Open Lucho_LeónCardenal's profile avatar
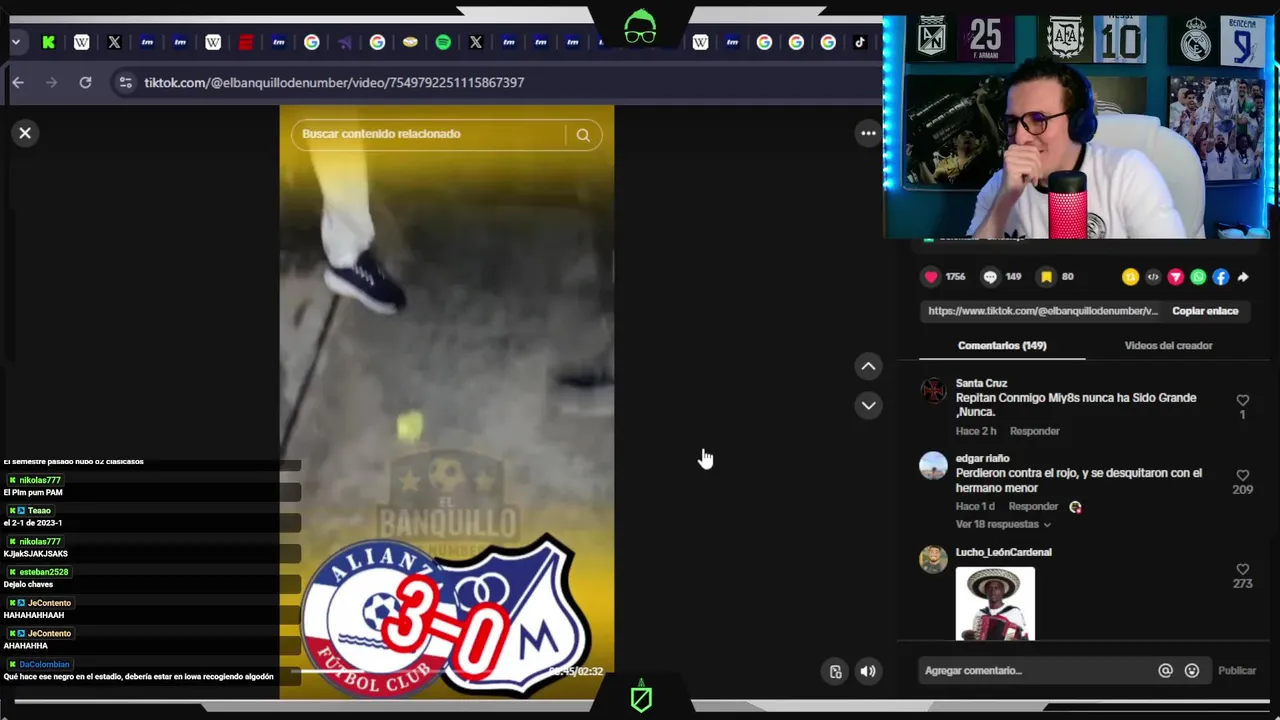1280x720 pixels. coord(933,559)
